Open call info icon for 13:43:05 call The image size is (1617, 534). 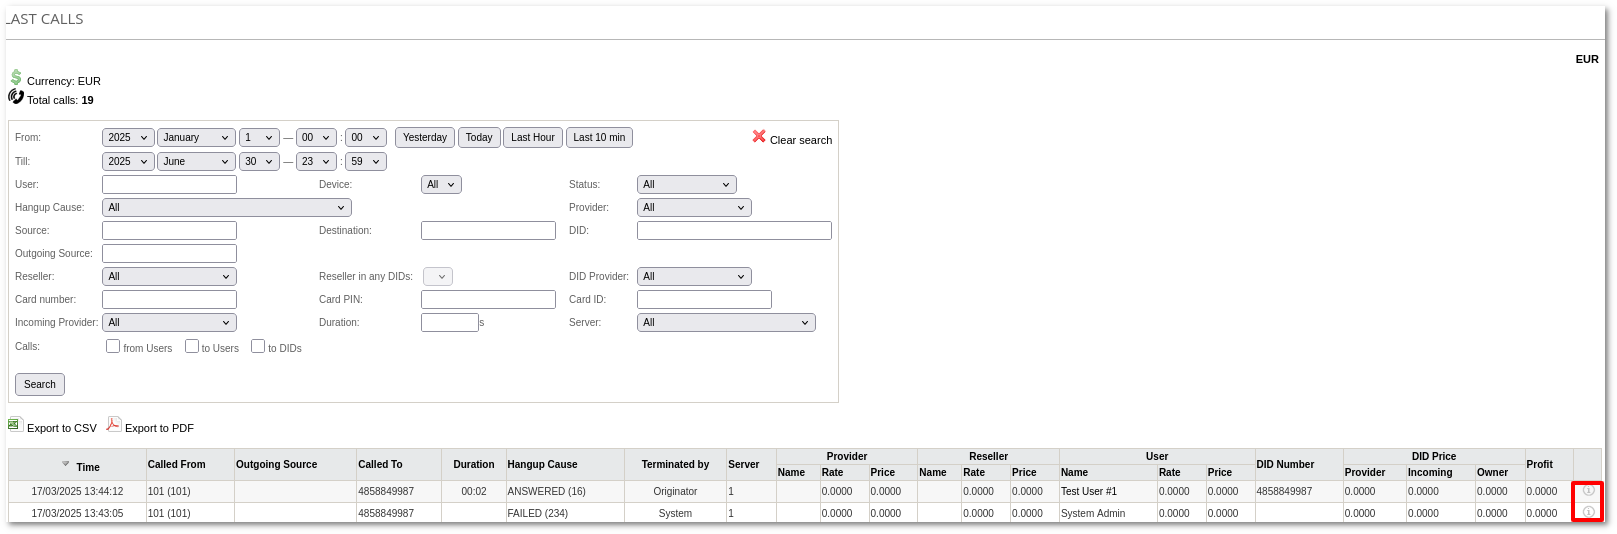1588,512
